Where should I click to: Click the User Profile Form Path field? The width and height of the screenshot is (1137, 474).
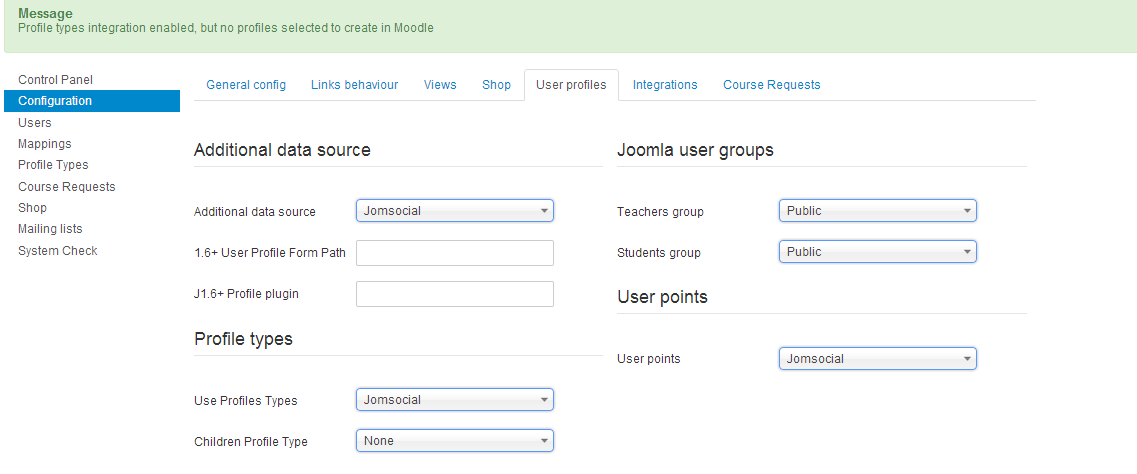454,253
